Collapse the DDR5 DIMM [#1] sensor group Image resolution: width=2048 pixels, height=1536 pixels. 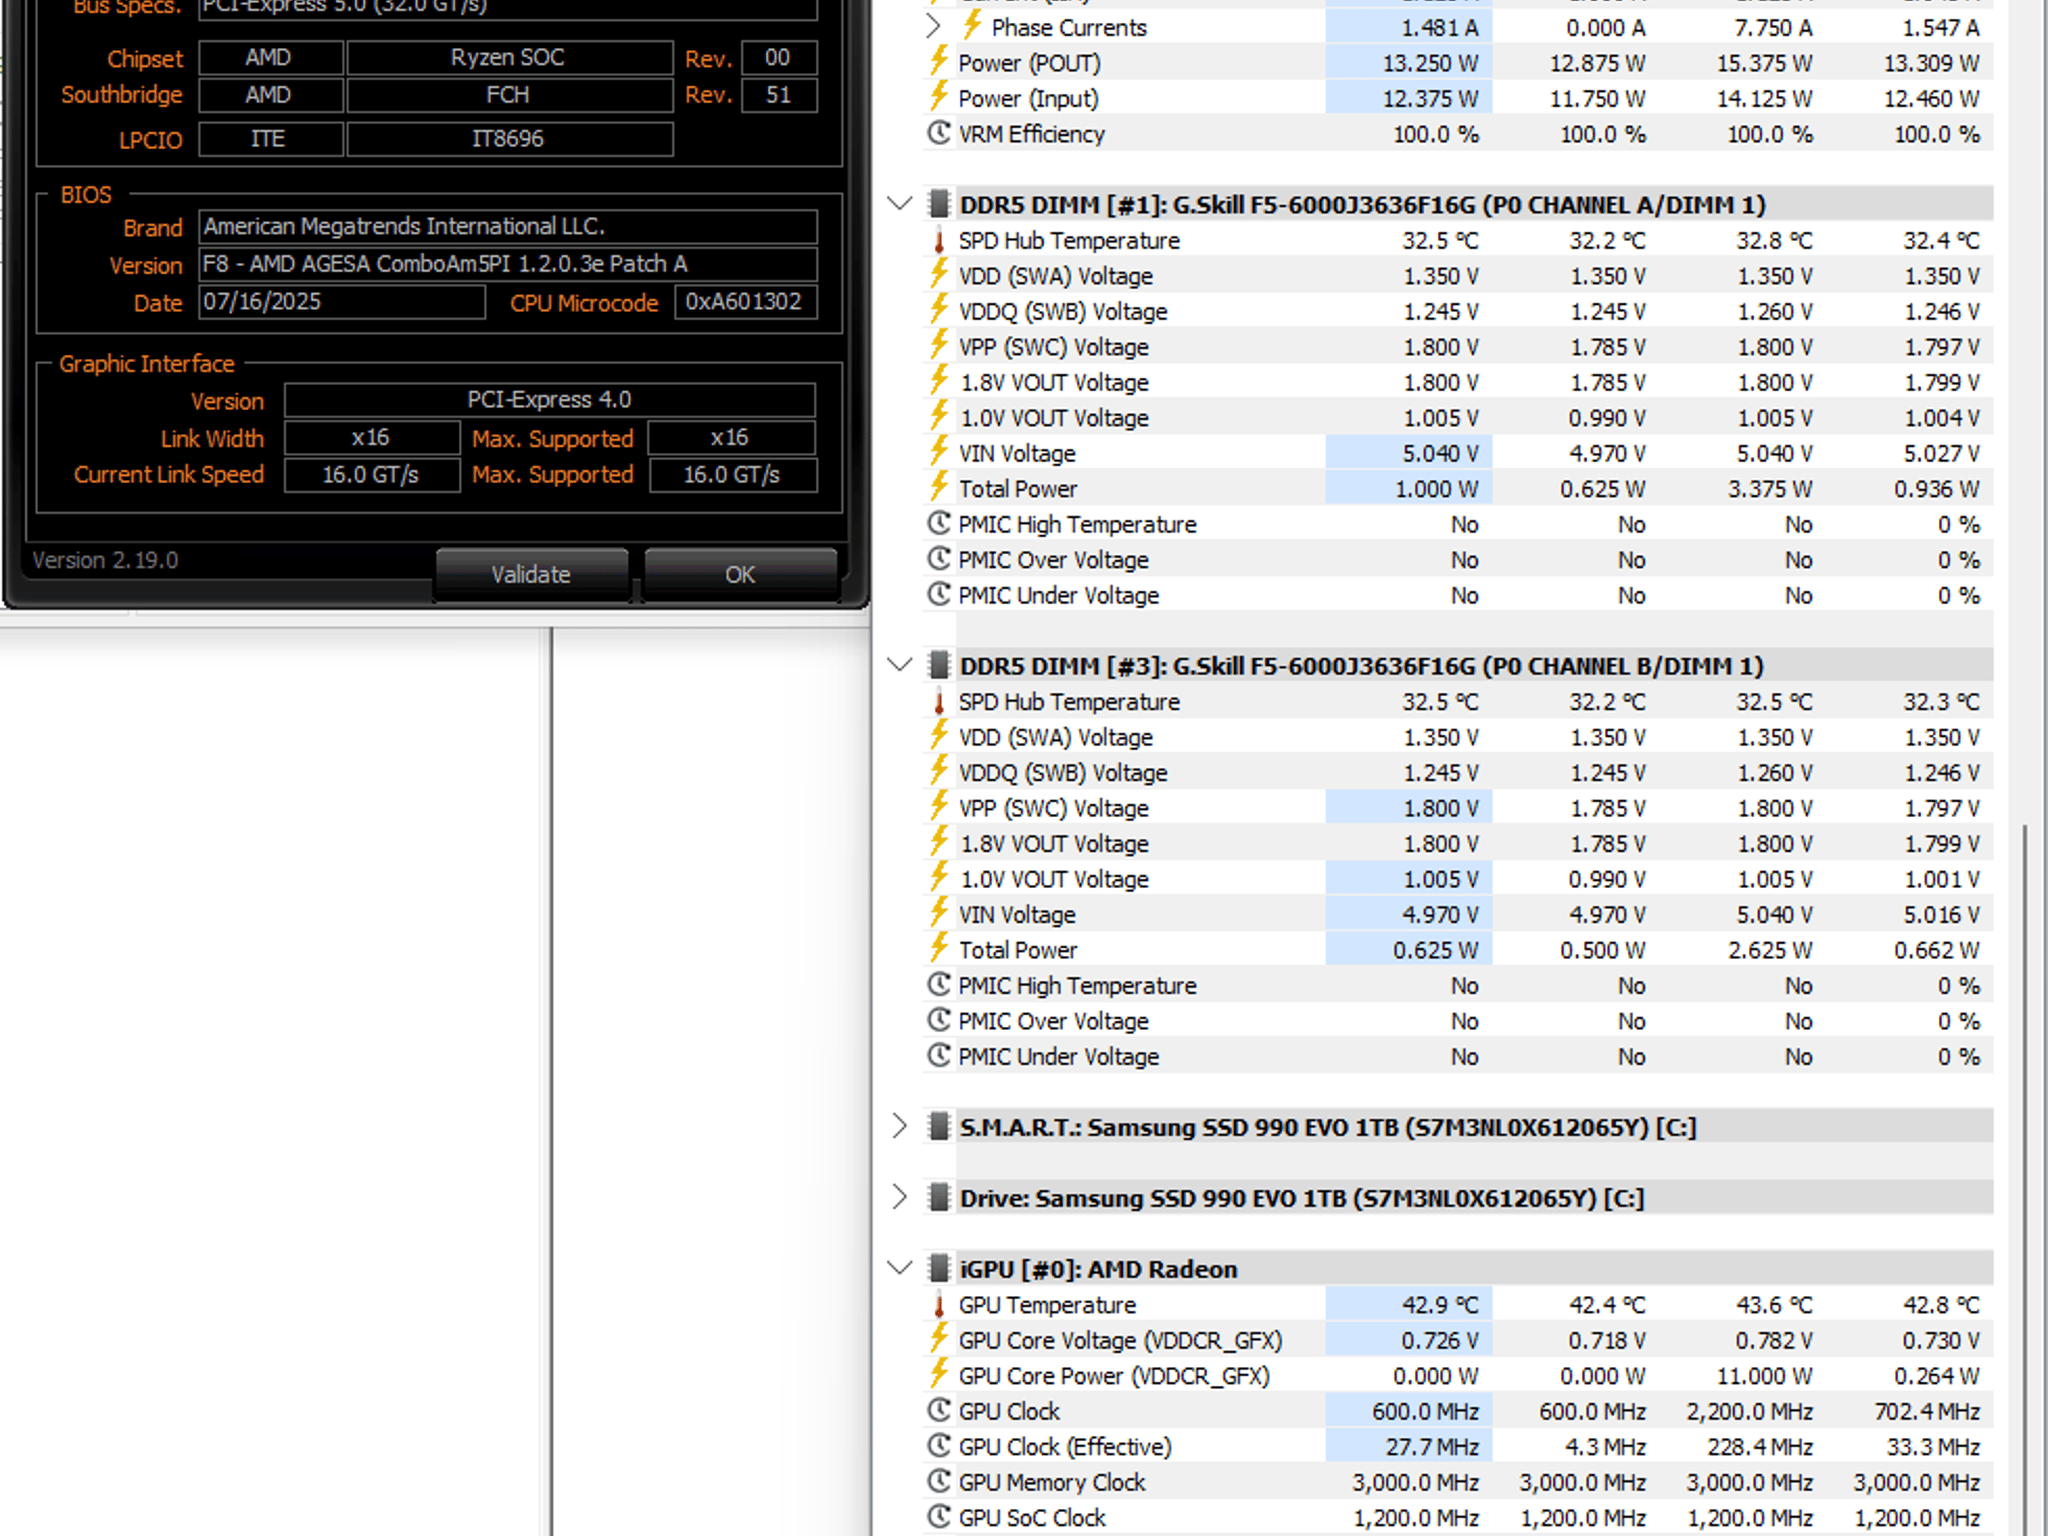pyautogui.click(x=900, y=204)
